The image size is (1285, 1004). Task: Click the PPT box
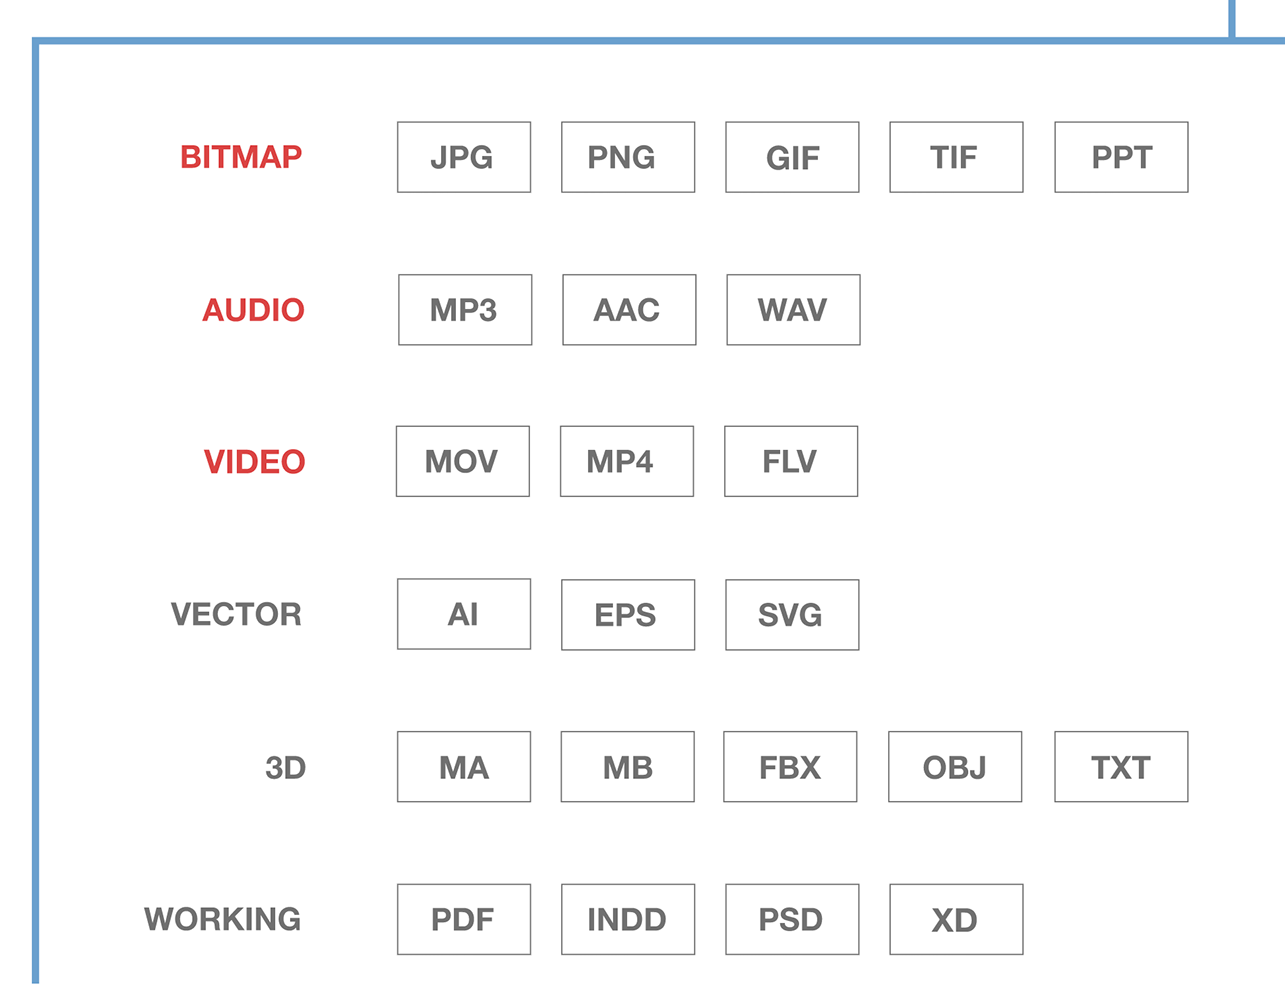(x=1121, y=157)
